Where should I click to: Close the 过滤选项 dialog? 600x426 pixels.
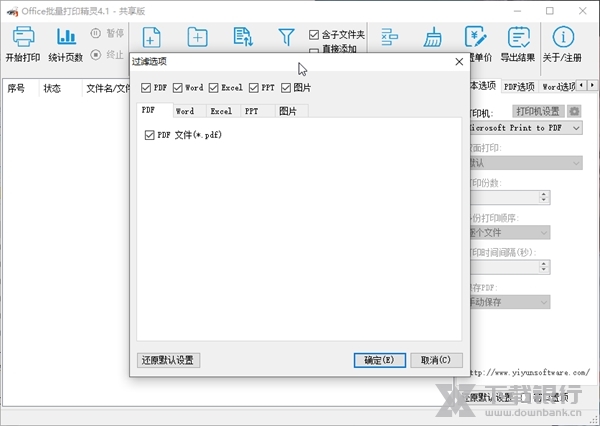[459, 62]
